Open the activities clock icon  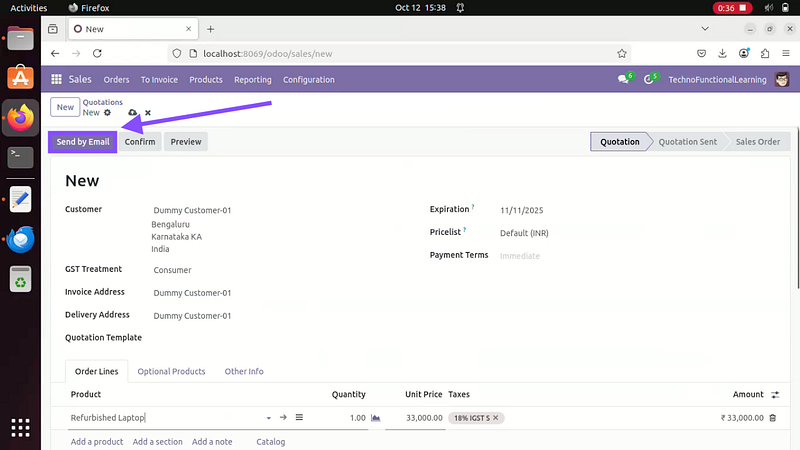coord(650,80)
